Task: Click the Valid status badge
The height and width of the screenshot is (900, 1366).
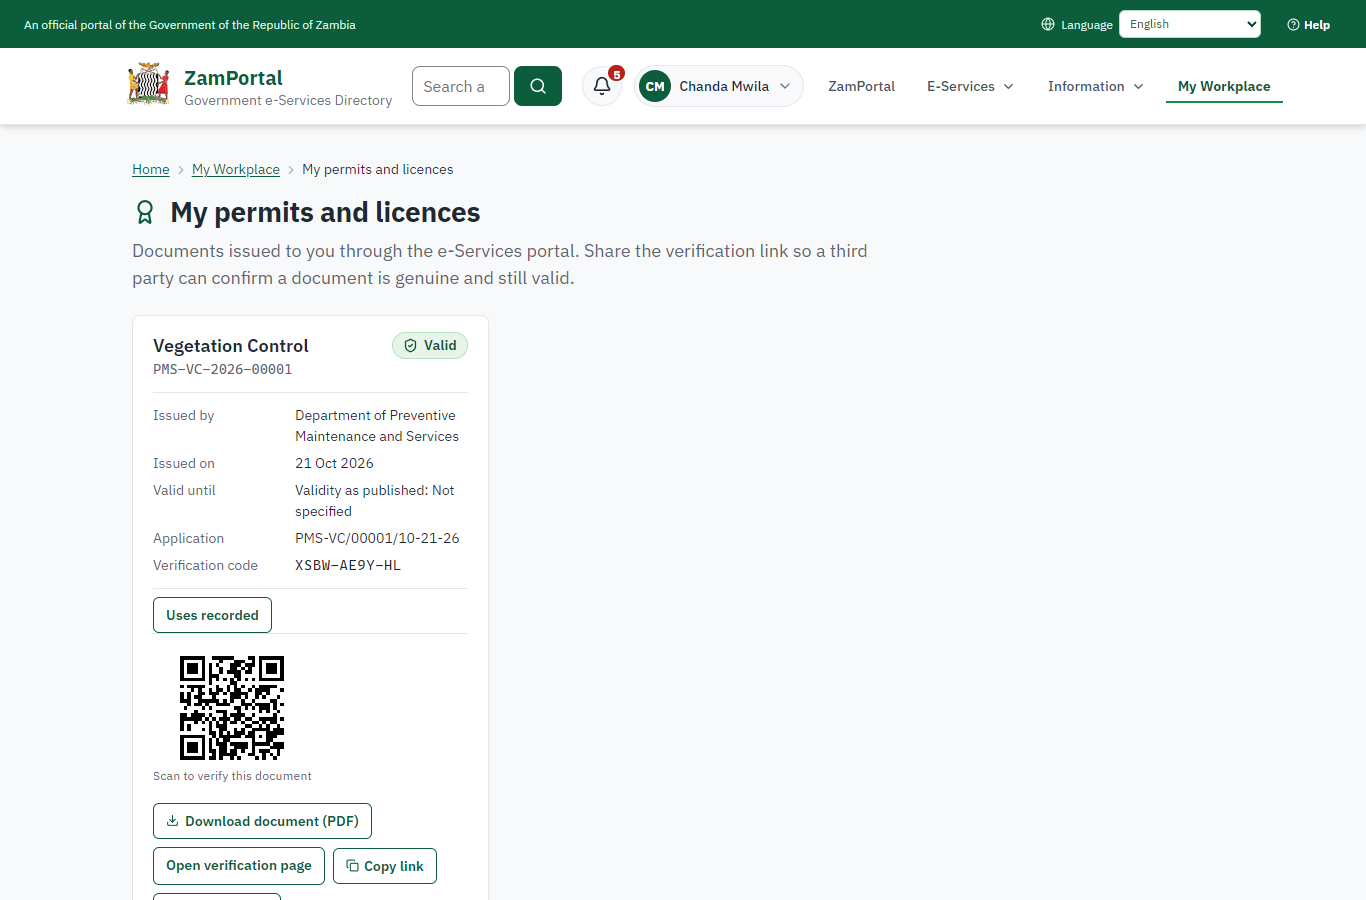Action: coord(430,345)
